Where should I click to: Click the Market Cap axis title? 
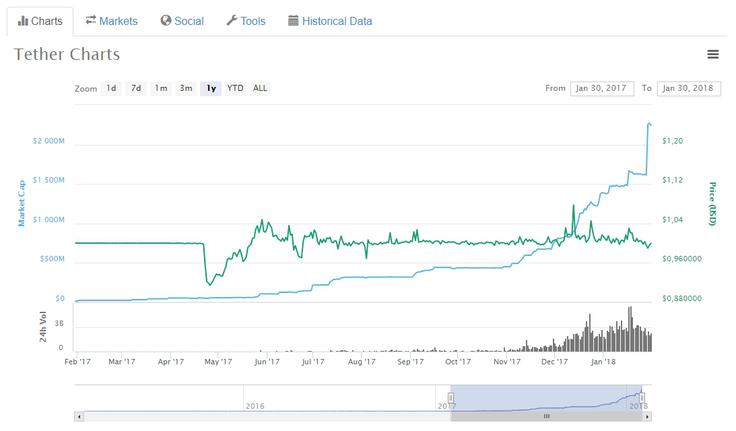21,203
